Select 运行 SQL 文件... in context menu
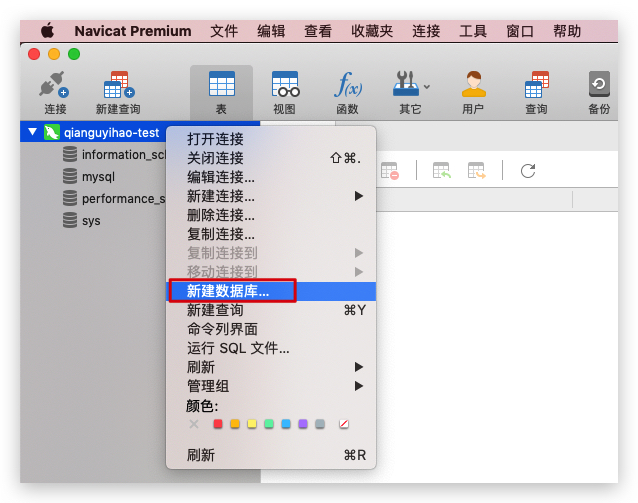Viewport: 638px width, 503px height. [x=238, y=348]
